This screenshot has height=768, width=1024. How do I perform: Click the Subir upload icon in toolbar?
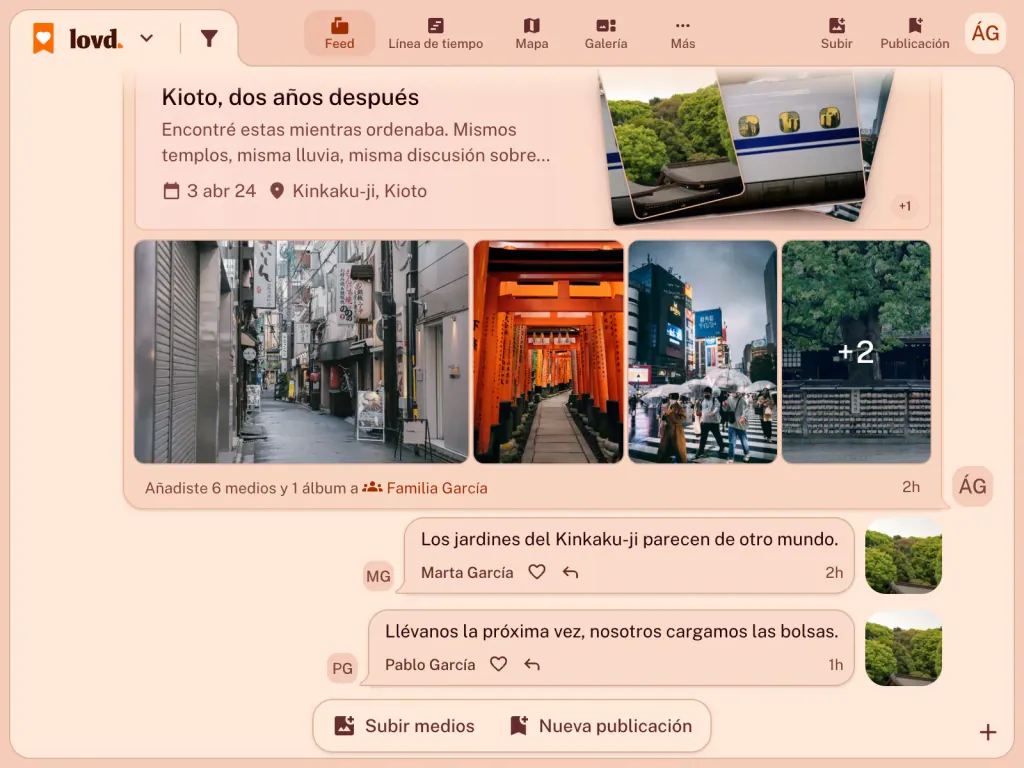click(837, 33)
